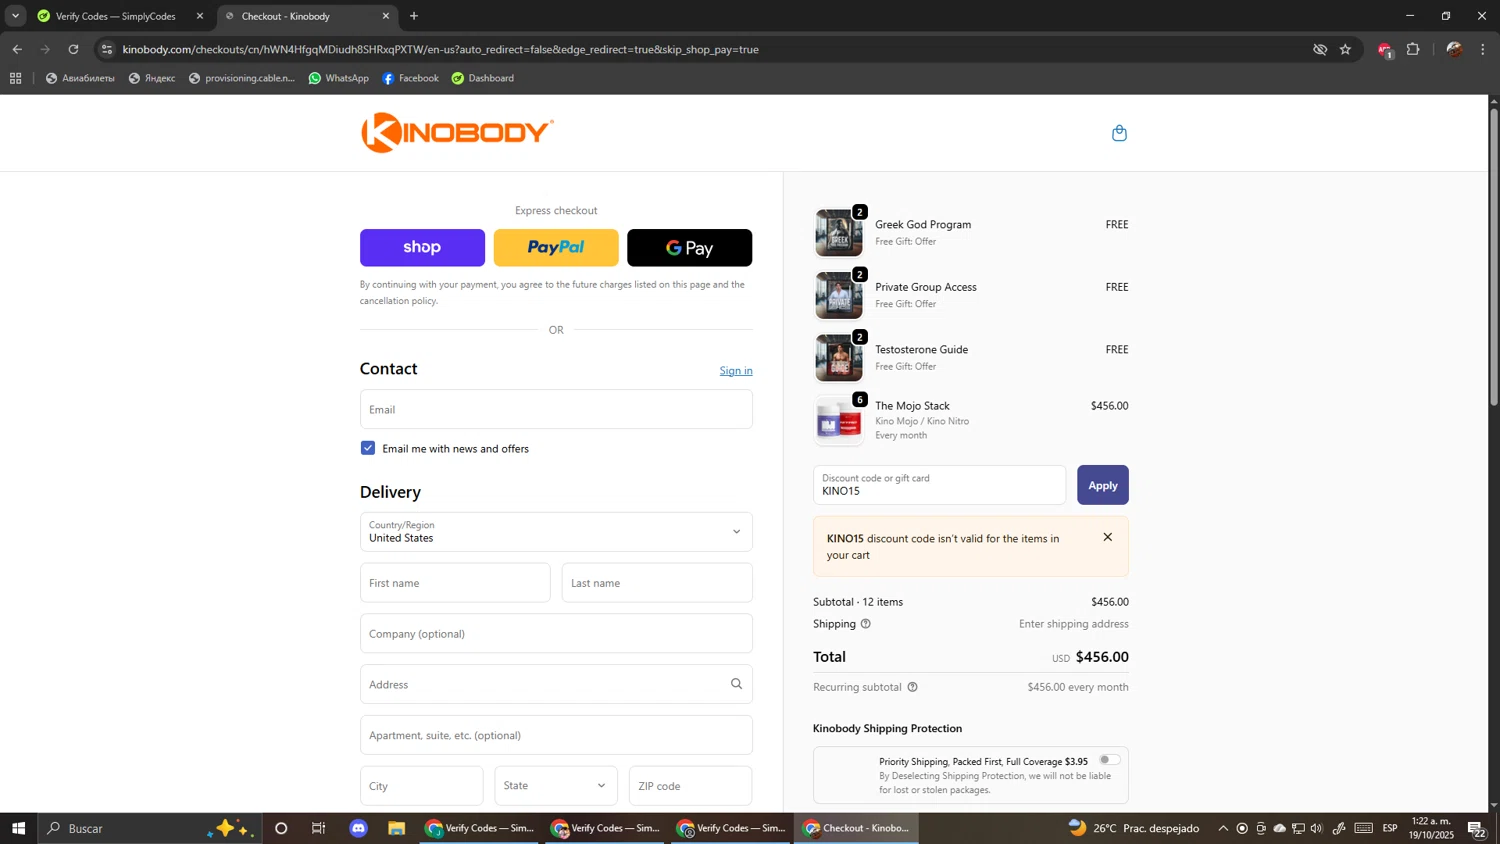This screenshot has width=1500, height=844.
Task: Open Testosterone Guide product thumbnail
Action: [839, 358]
